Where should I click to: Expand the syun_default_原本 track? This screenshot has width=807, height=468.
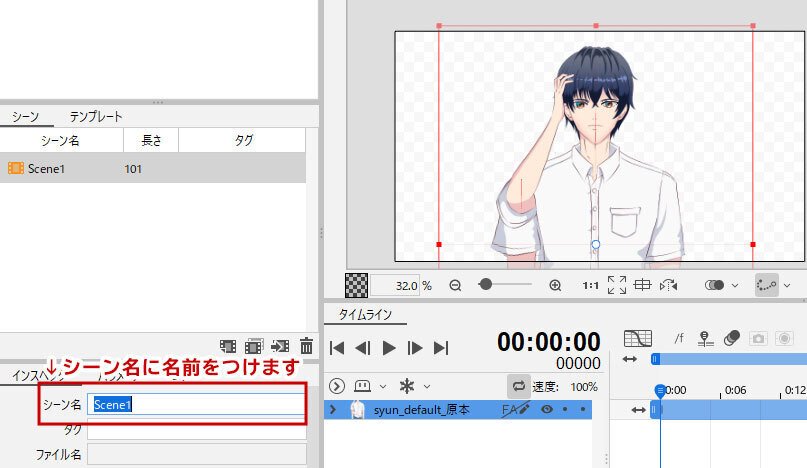click(333, 409)
